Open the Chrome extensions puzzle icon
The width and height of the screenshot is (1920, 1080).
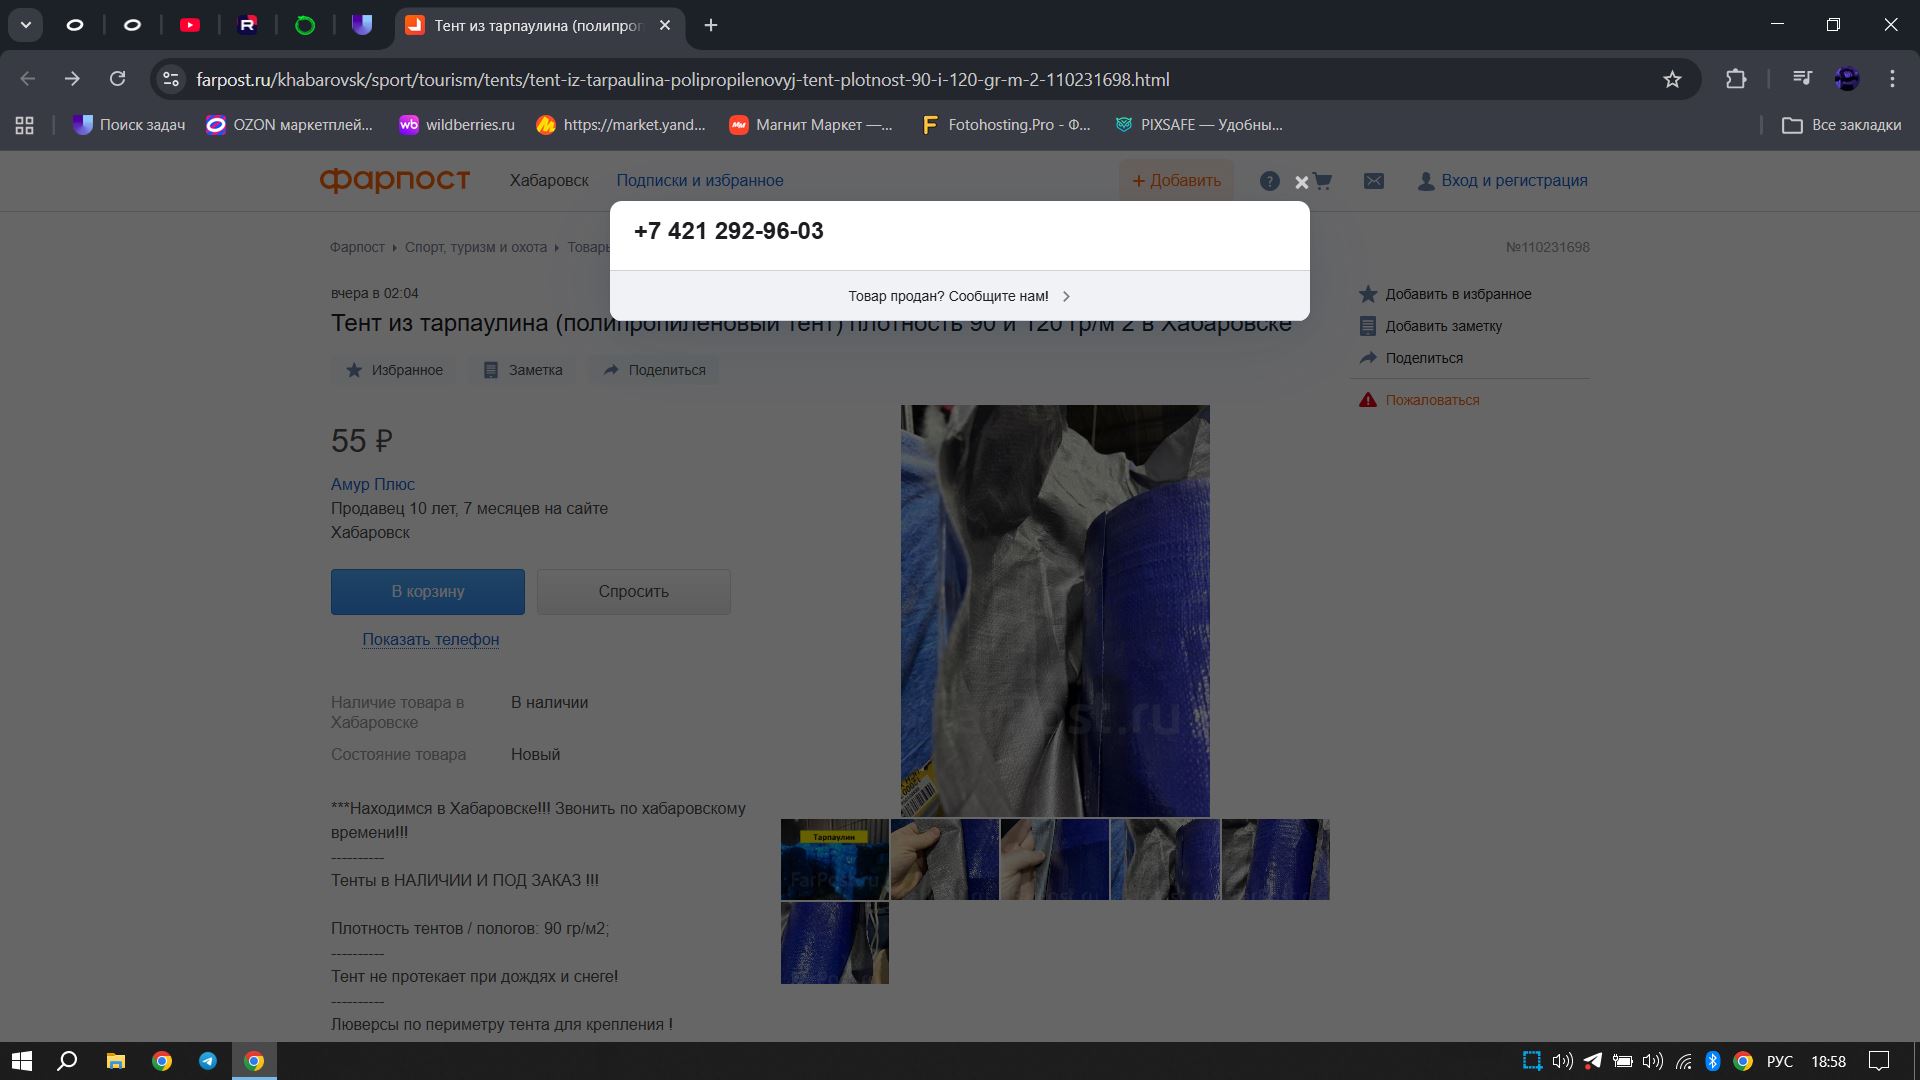(1736, 79)
